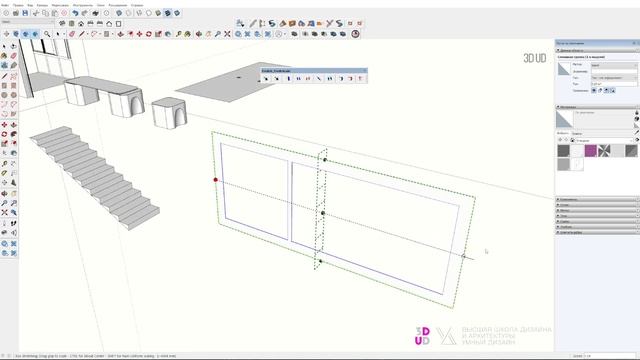Open the layer dropdown in Entity Info
Image resolution: width=640 pixels, height=360 pixels.
pos(614,65)
